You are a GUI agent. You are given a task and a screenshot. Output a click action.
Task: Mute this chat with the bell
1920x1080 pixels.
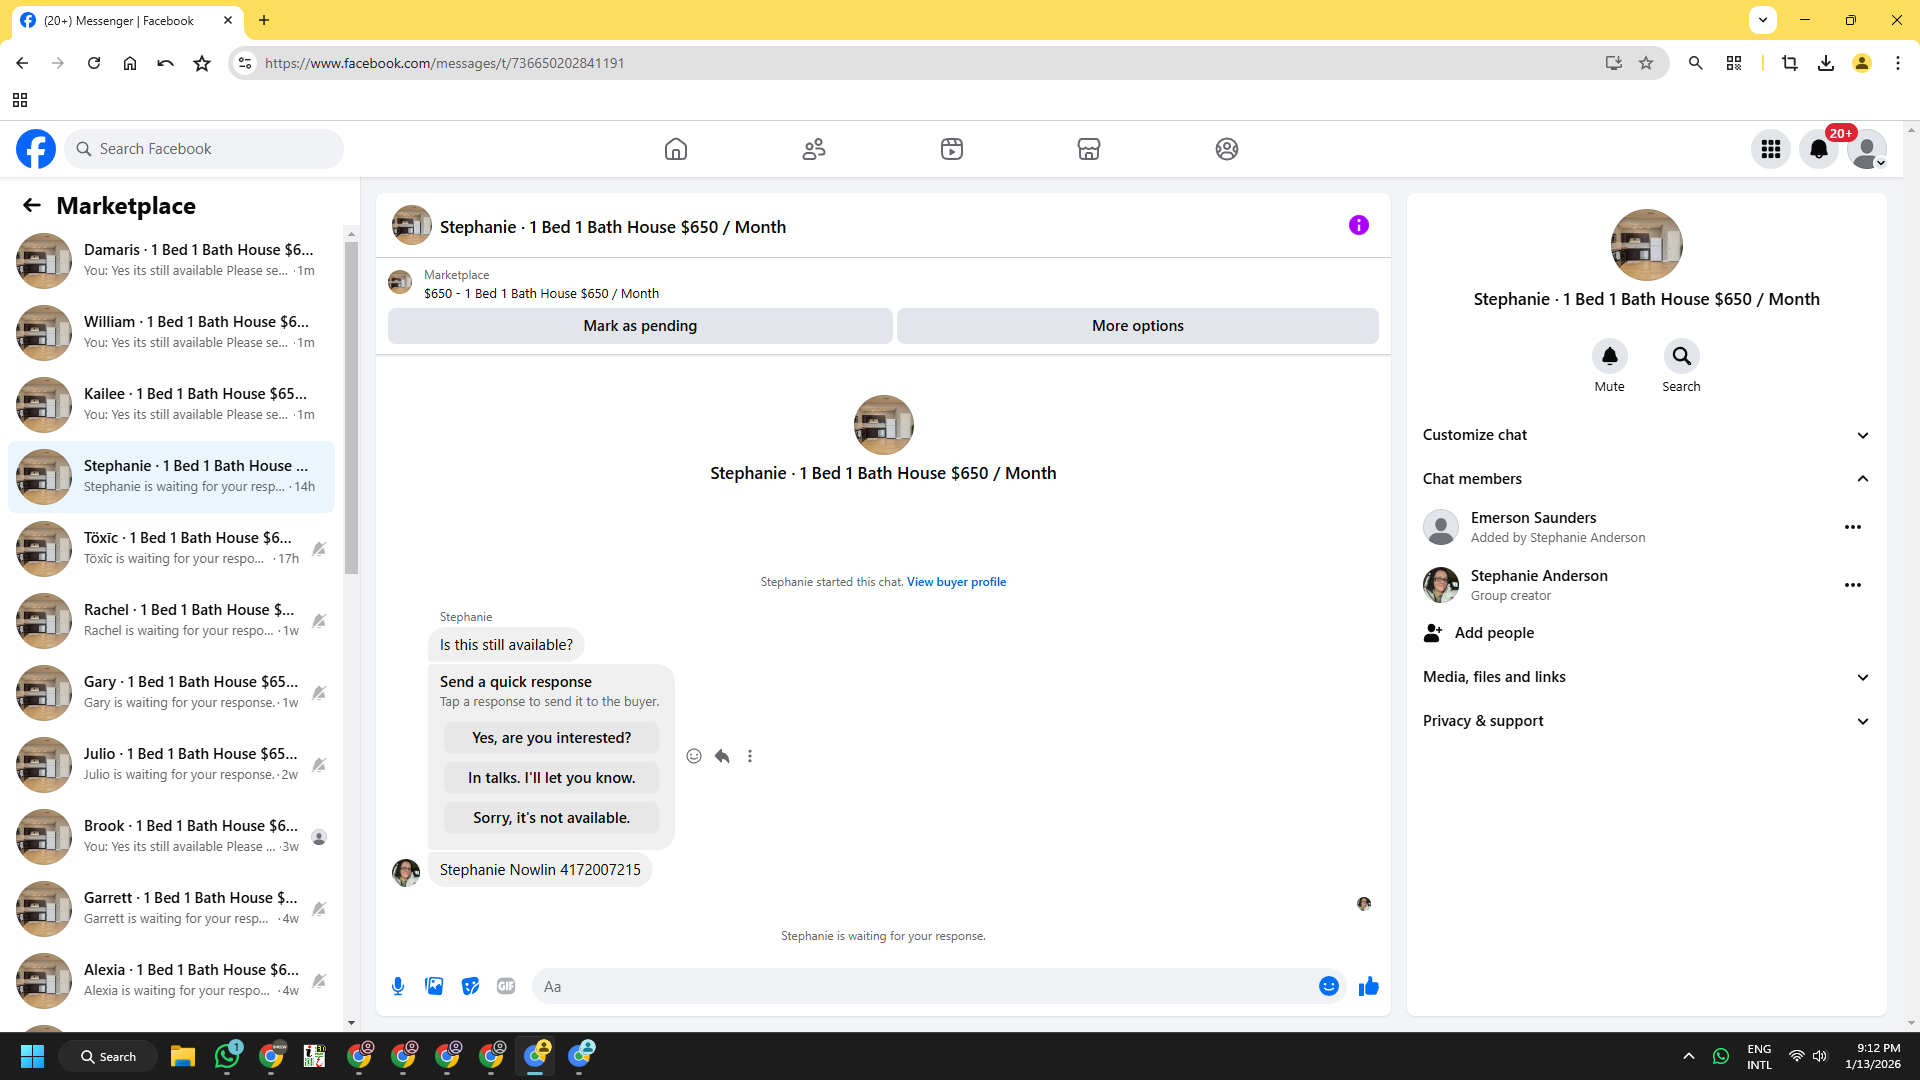pos(1609,356)
